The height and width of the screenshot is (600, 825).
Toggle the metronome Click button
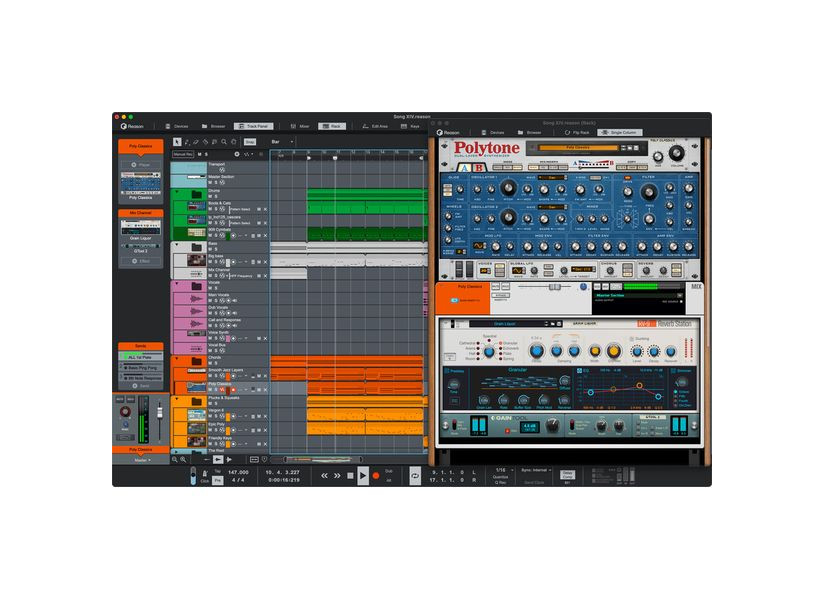[205, 477]
